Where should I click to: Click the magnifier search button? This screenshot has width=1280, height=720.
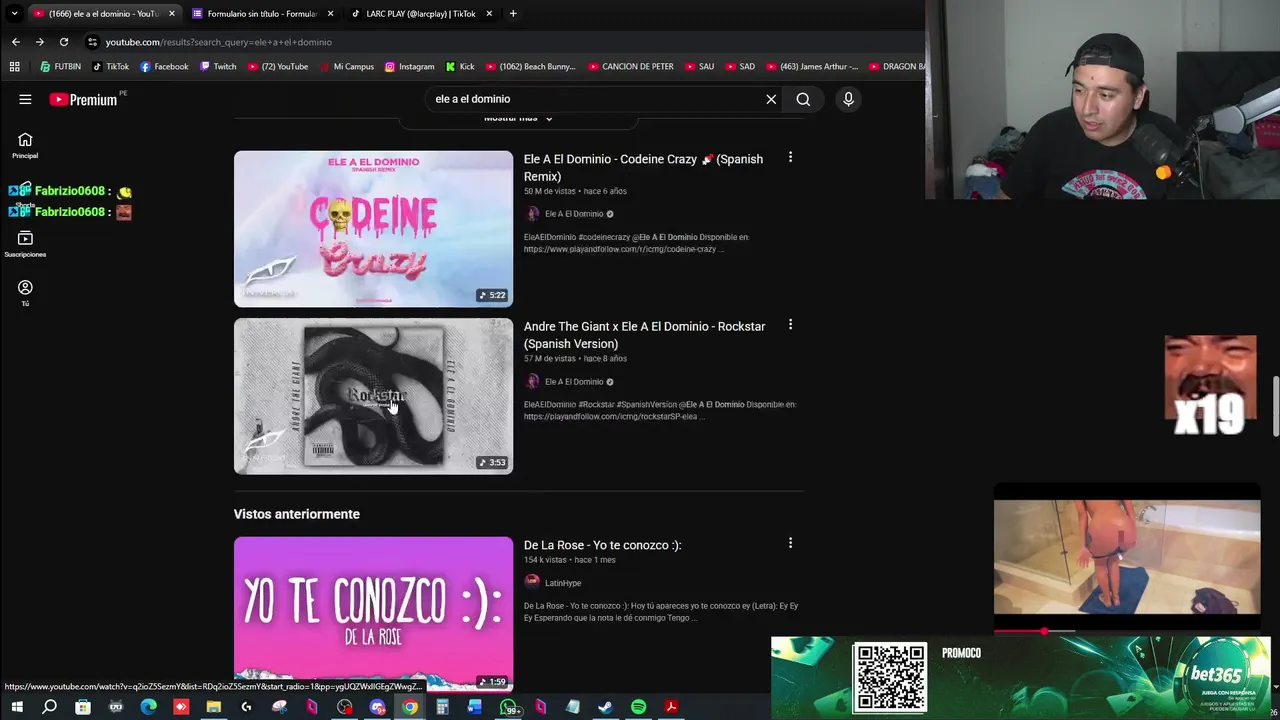803,99
